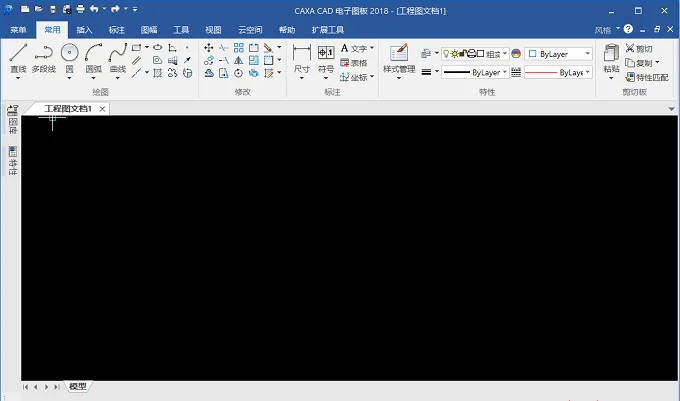Screen dimensions: 680x401
Task: Expand the 复制 copy dropdown arrow
Action: click(x=657, y=63)
